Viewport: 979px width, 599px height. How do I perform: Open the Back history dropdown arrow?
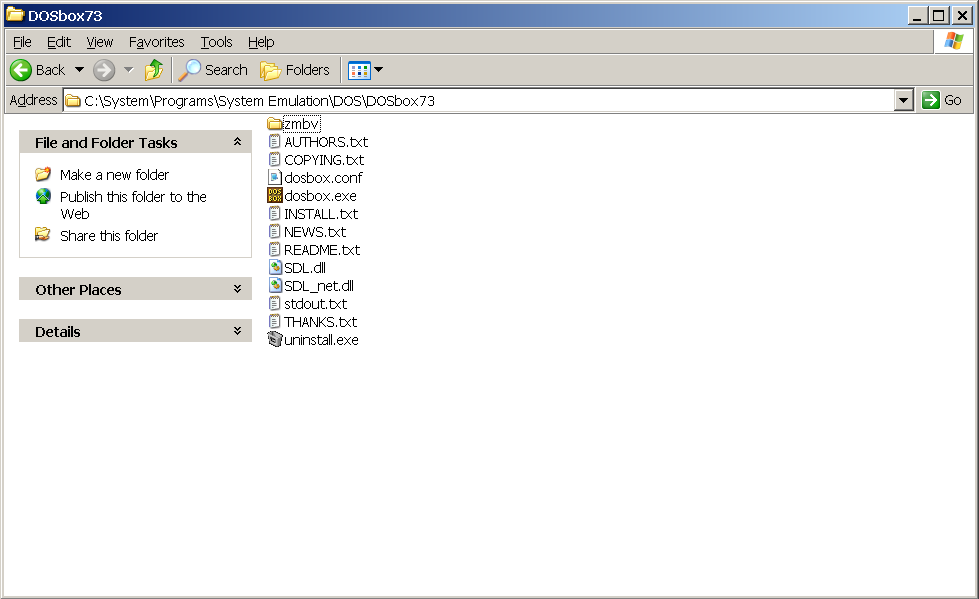pos(79,70)
